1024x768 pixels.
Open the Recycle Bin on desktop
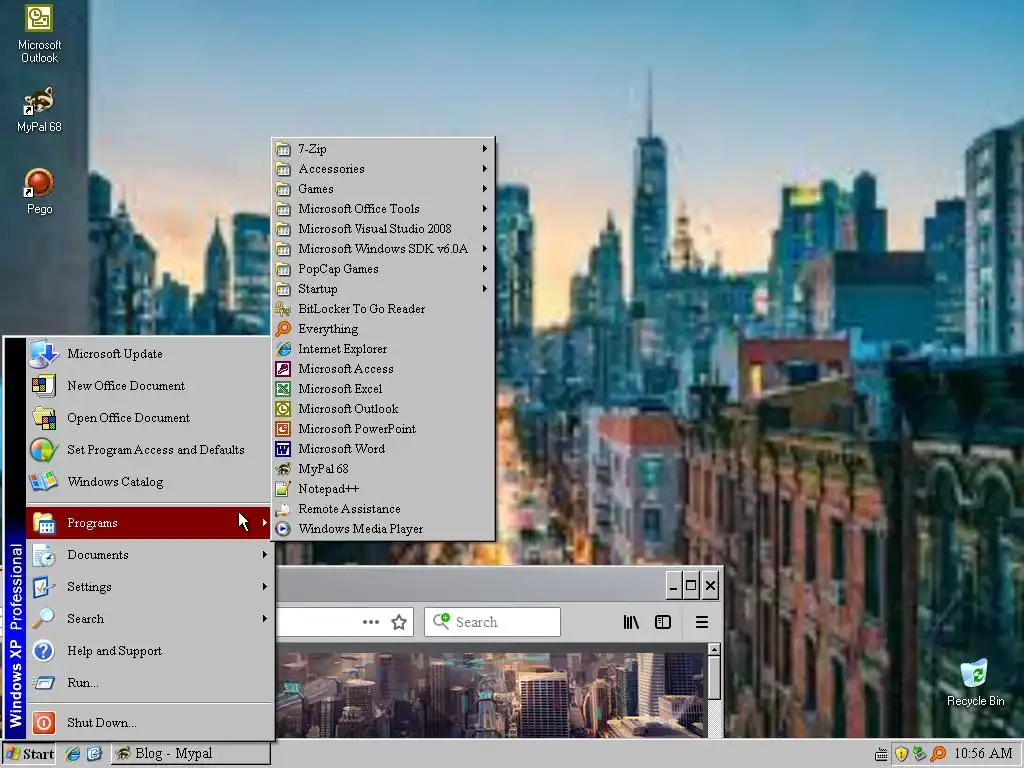pyautogui.click(x=975, y=682)
